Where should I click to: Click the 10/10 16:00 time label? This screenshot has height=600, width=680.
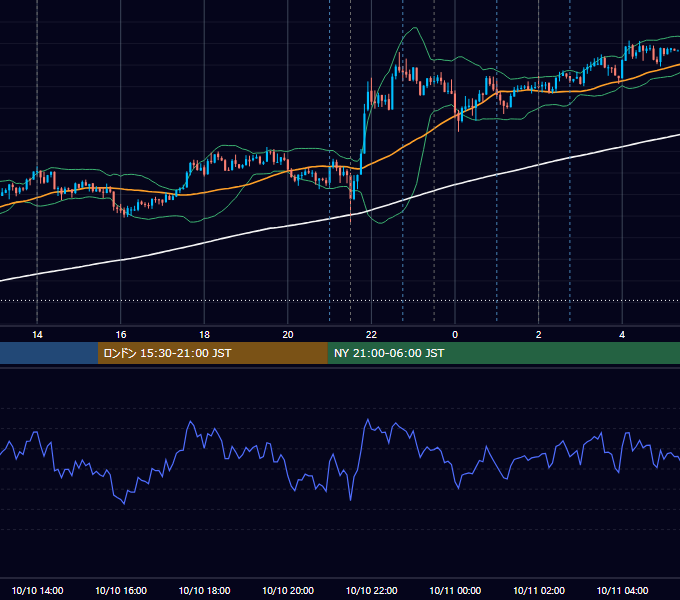(121, 590)
